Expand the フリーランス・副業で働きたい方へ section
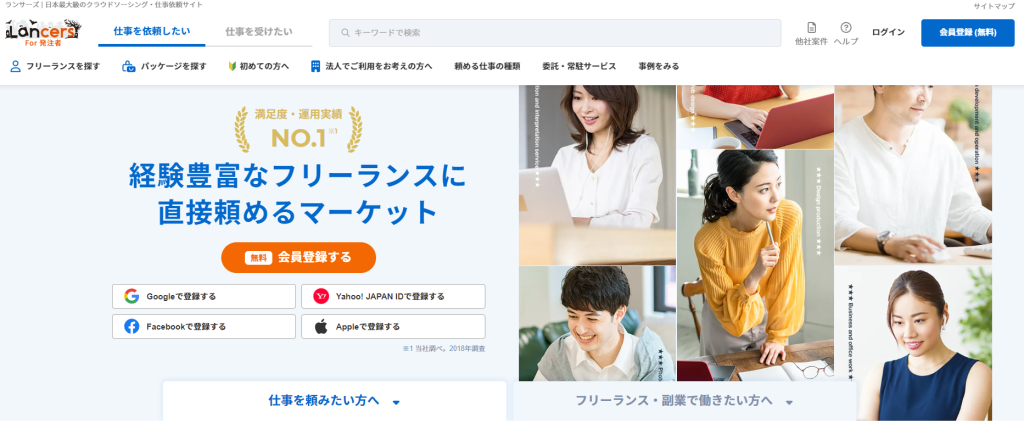 (684, 401)
